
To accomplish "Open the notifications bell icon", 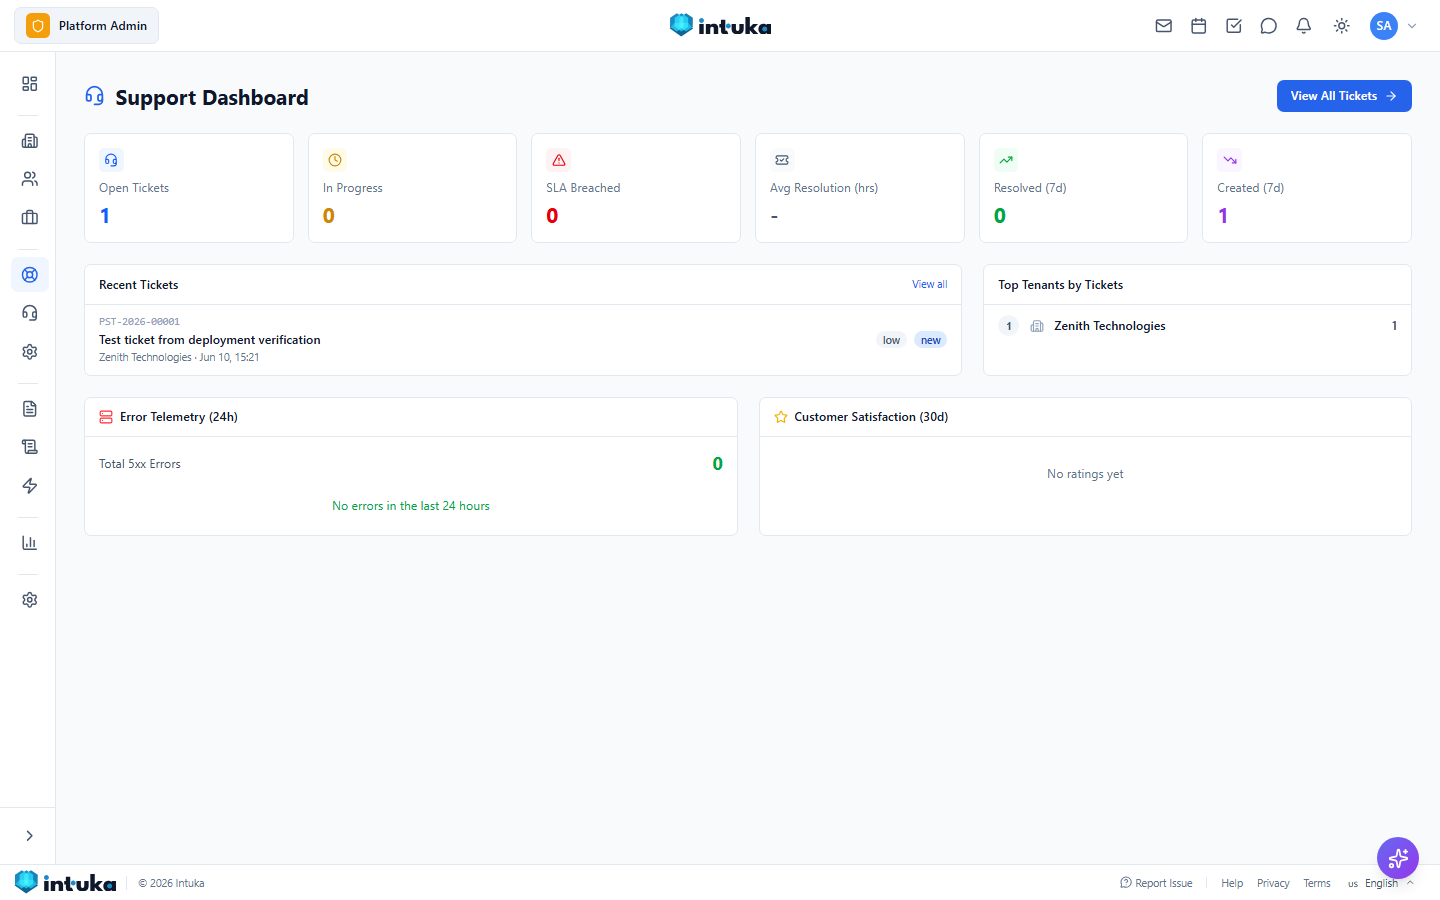I will point(1303,26).
